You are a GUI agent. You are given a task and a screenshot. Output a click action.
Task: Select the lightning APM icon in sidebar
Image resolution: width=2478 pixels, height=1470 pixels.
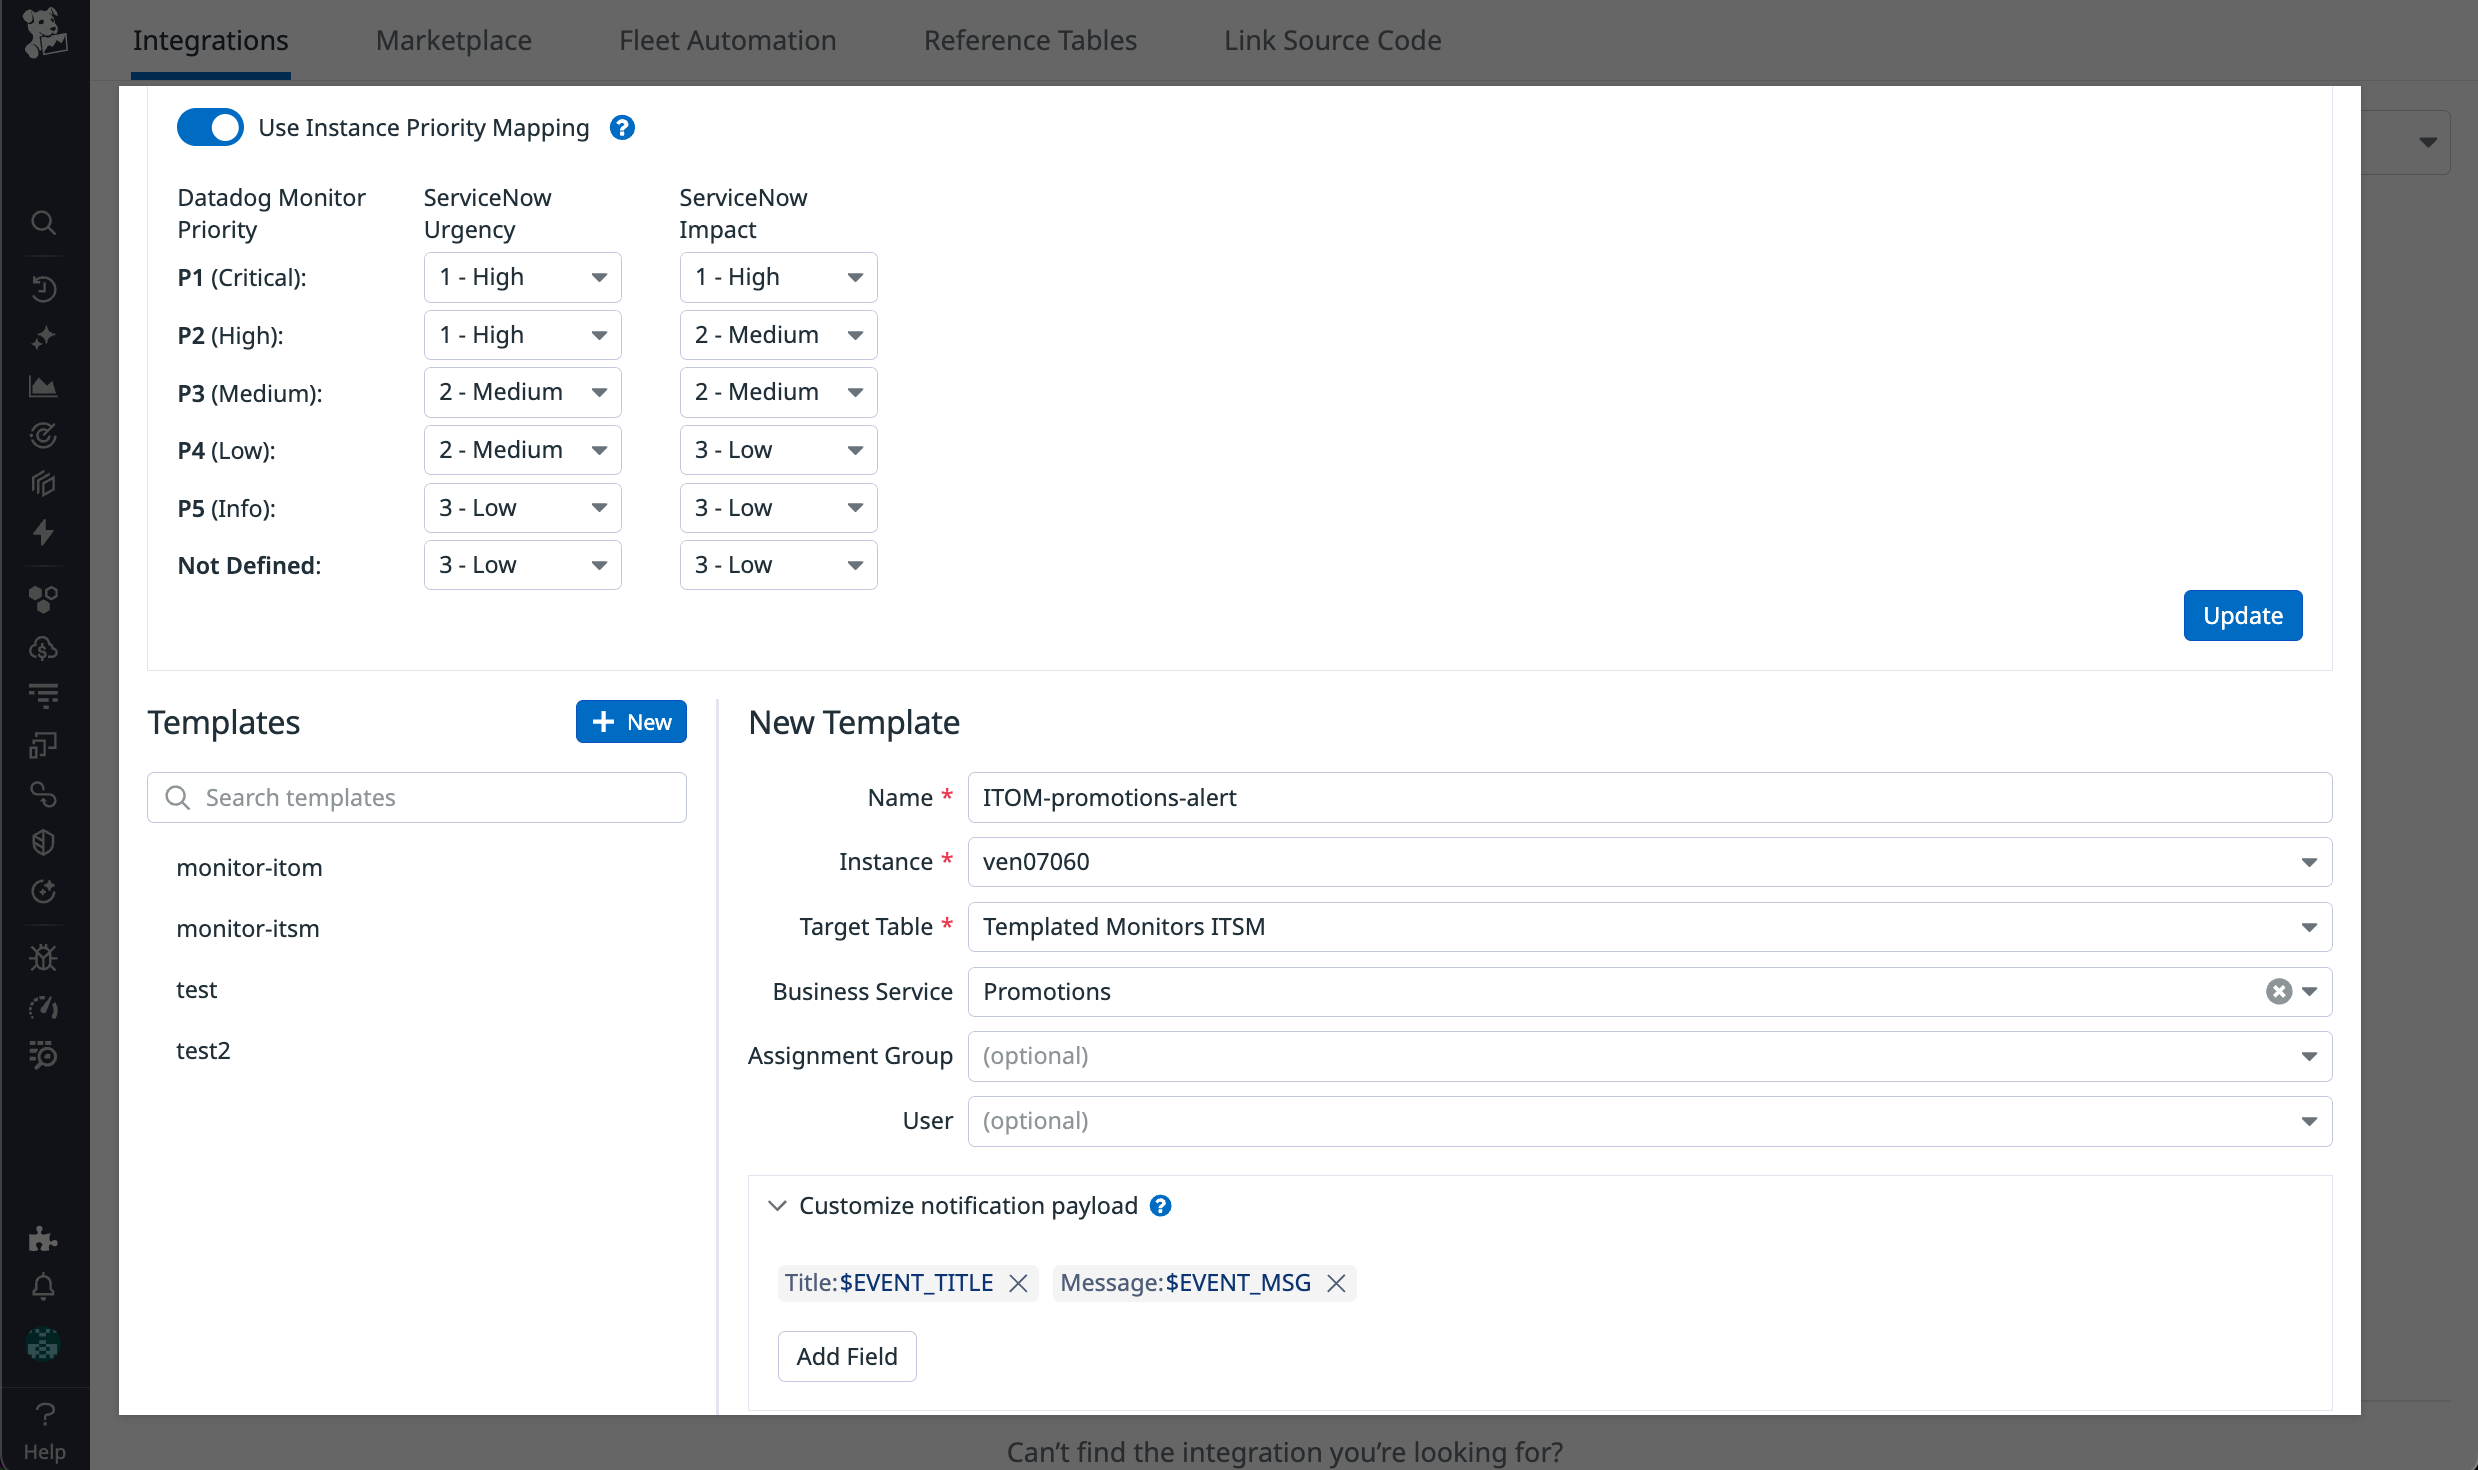44,533
